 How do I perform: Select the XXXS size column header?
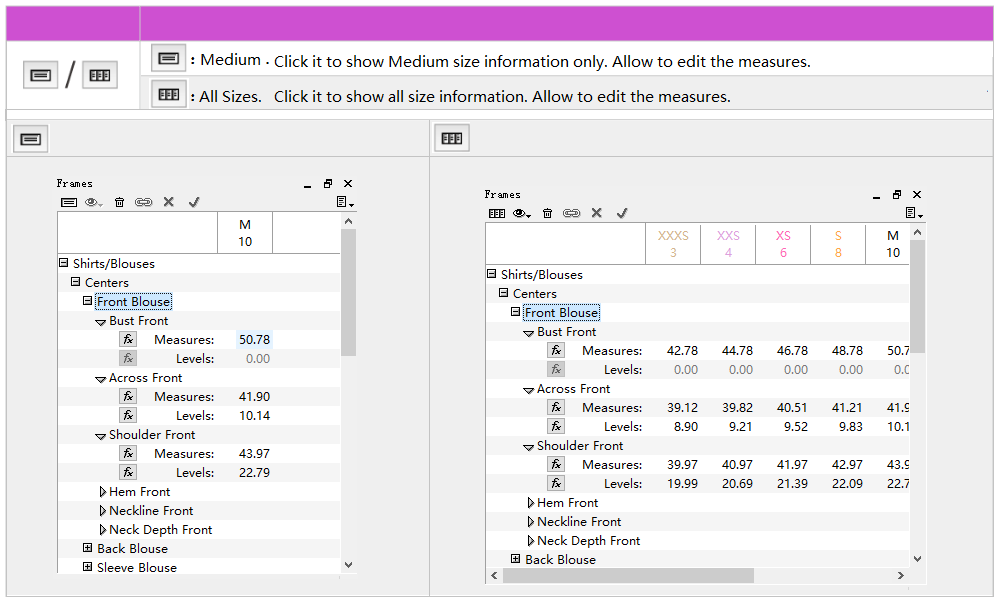click(673, 244)
